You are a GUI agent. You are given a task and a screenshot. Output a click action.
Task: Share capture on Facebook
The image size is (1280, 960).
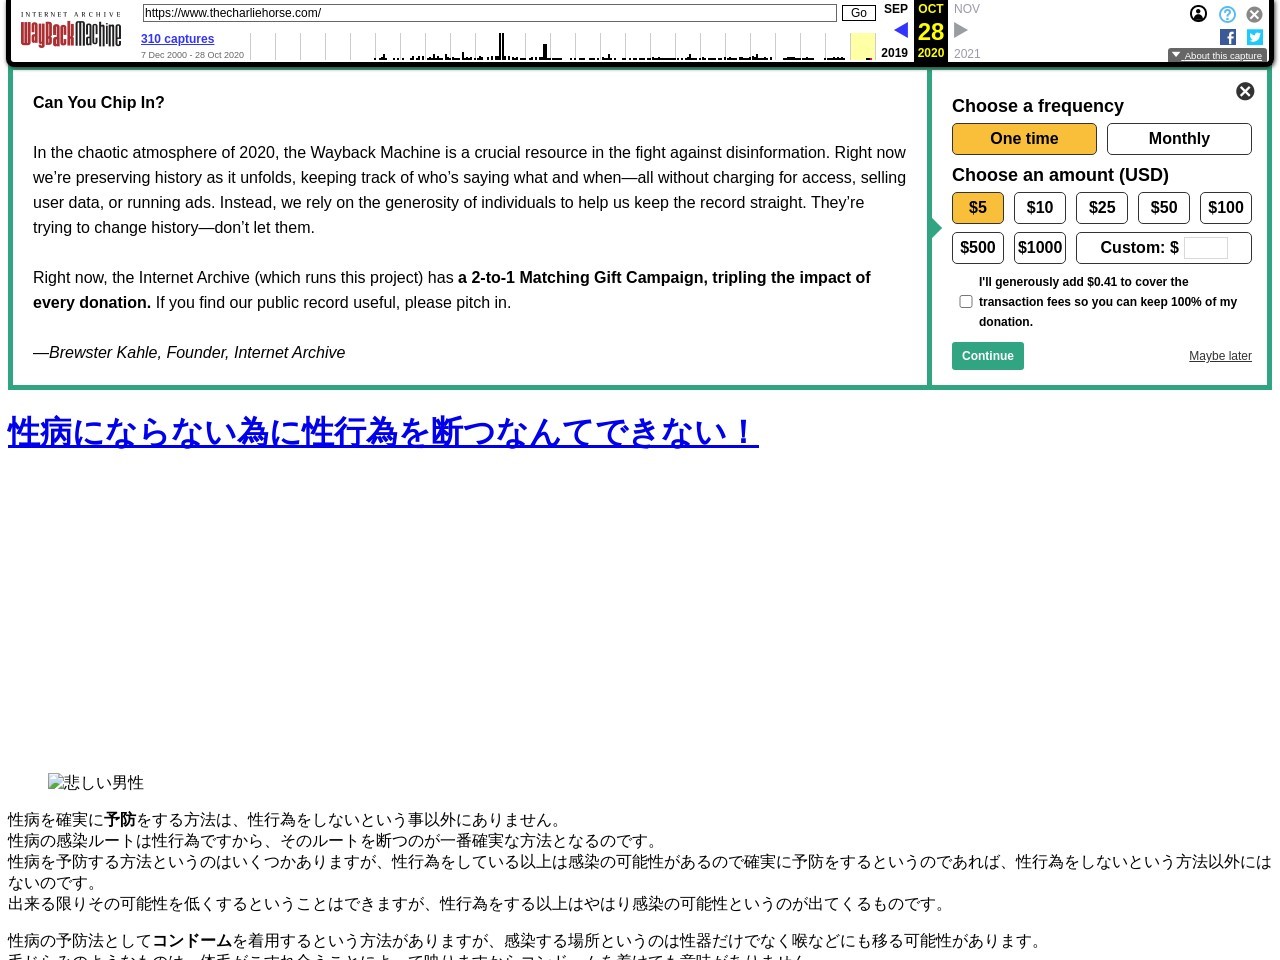coord(1228,37)
